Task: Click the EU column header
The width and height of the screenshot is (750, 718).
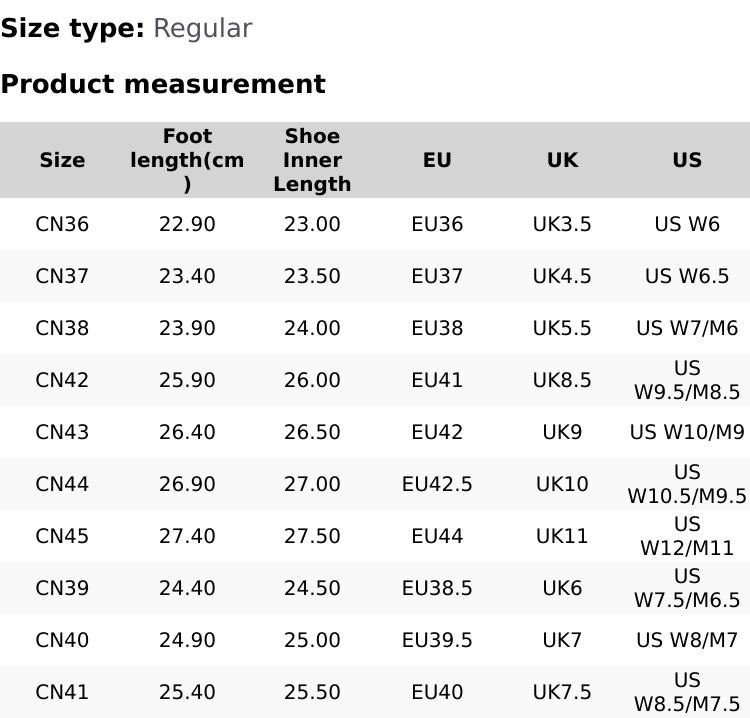Action: click(x=437, y=160)
